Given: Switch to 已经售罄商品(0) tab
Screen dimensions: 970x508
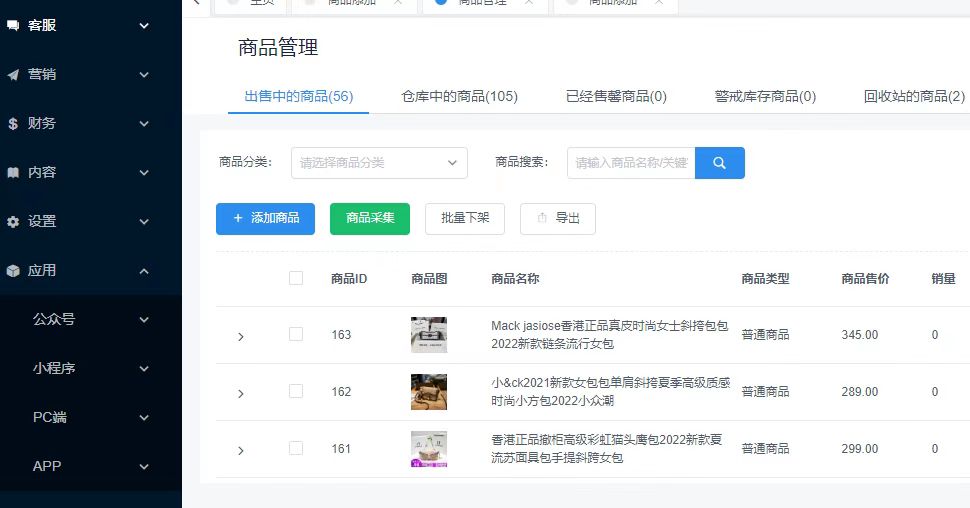Looking at the screenshot, I should coord(616,97).
